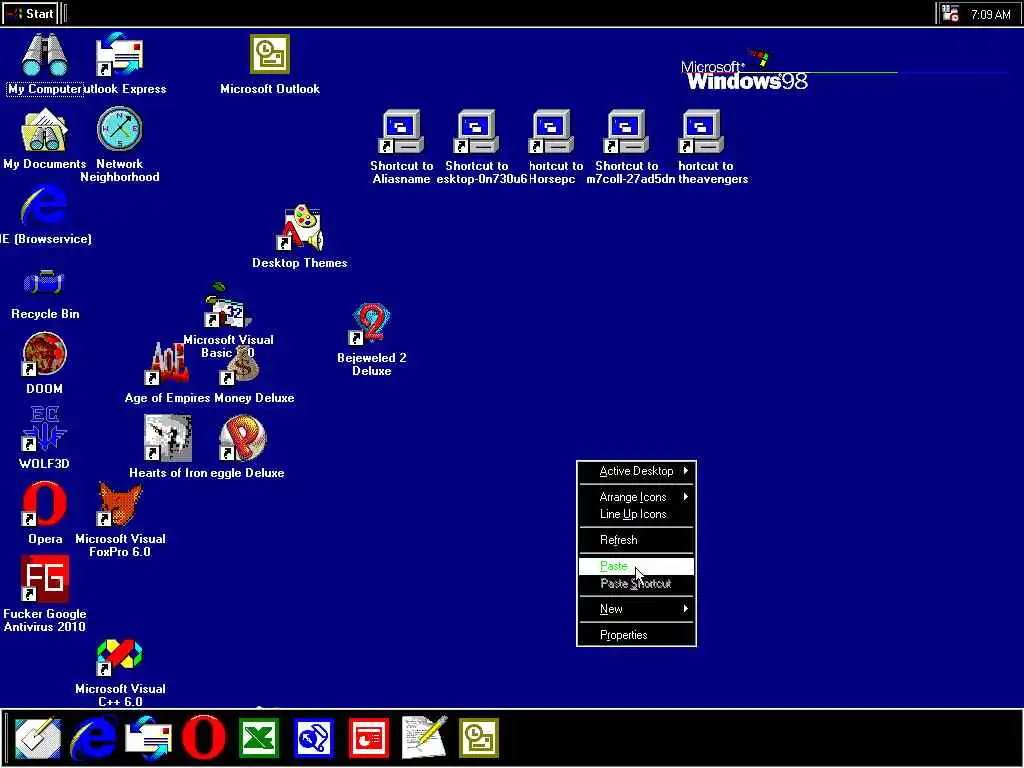Image resolution: width=1024 pixels, height=768 pixels.
Task: Select the Microsoft Outlook desktop icon
Action: 270,55
